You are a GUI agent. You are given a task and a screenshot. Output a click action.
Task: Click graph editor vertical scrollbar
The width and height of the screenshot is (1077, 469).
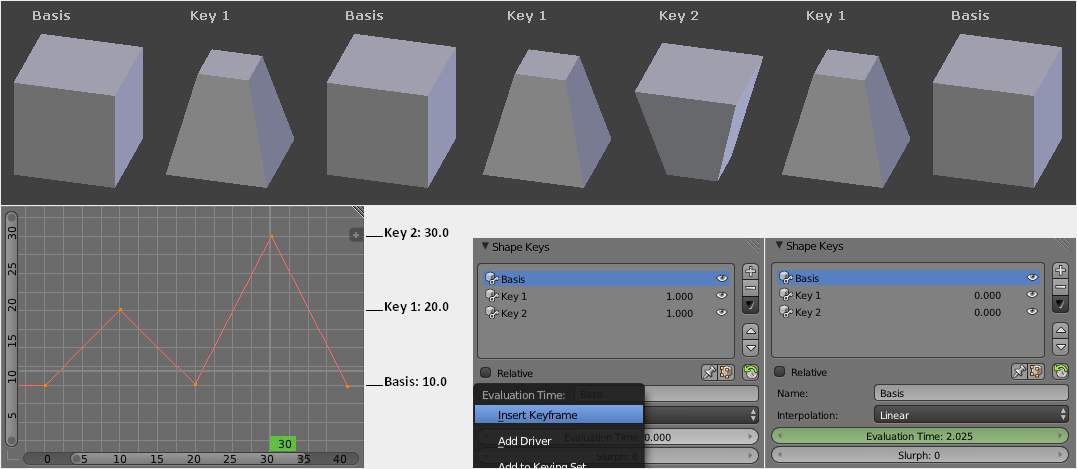point(10,328)
